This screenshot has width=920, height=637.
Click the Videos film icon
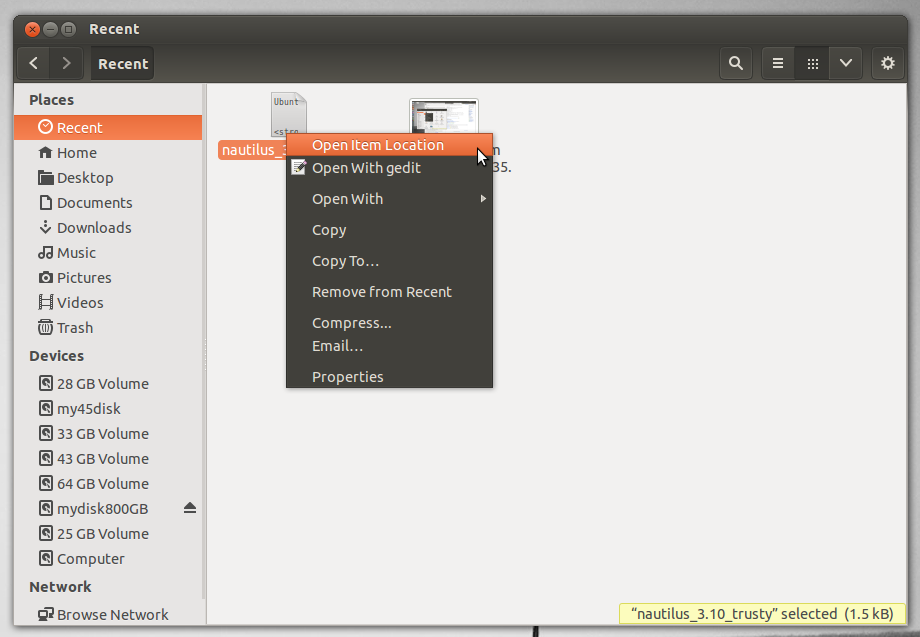(x=45, y=302)
